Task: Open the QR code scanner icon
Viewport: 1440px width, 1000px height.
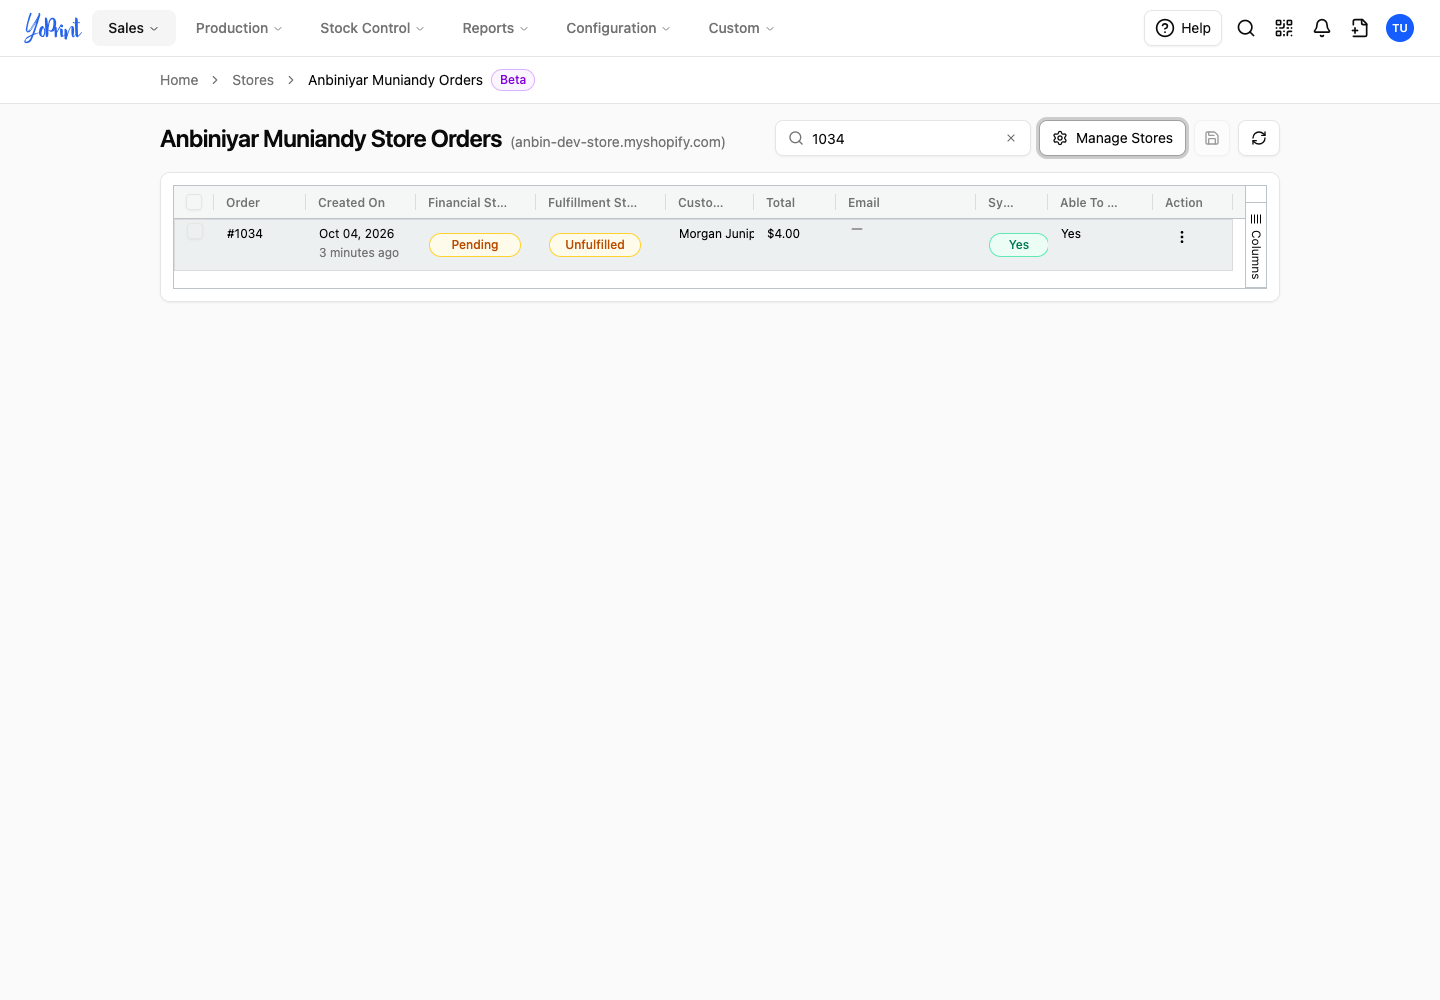Action: pyautogui.click(x=1284, y=28)
